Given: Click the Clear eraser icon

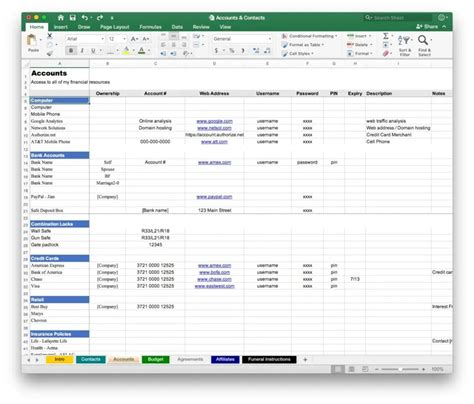Looking at the screenshot, I should coord(386,53).
